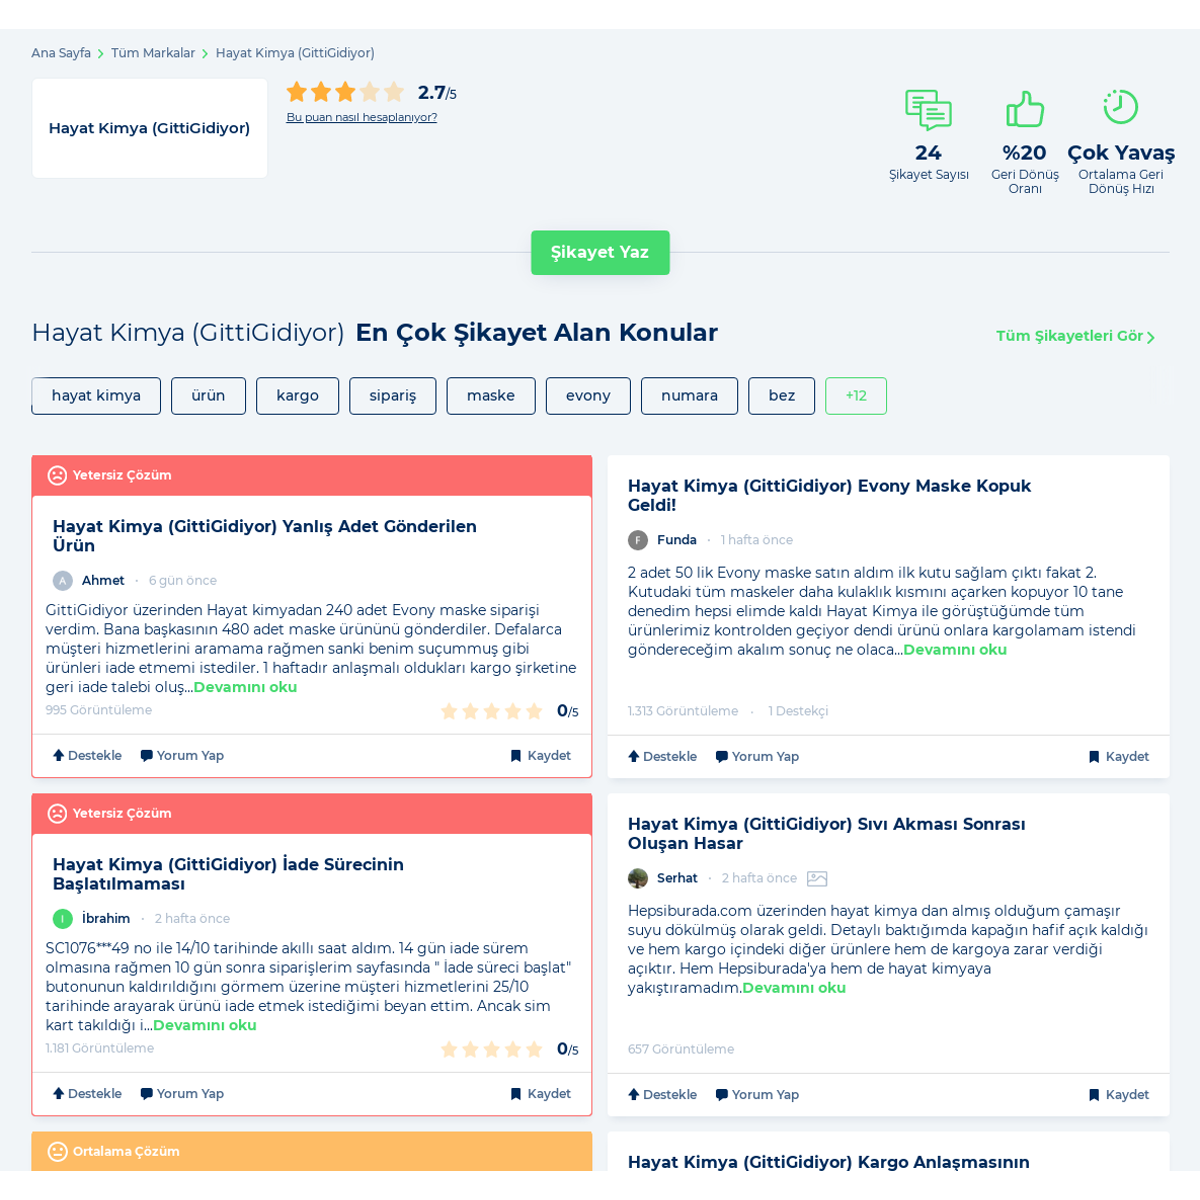The height and width of the screenshot is (1200, 1200).
Task: Open Tüm Markalar breadcrumb
Action: tap(153, 53)
